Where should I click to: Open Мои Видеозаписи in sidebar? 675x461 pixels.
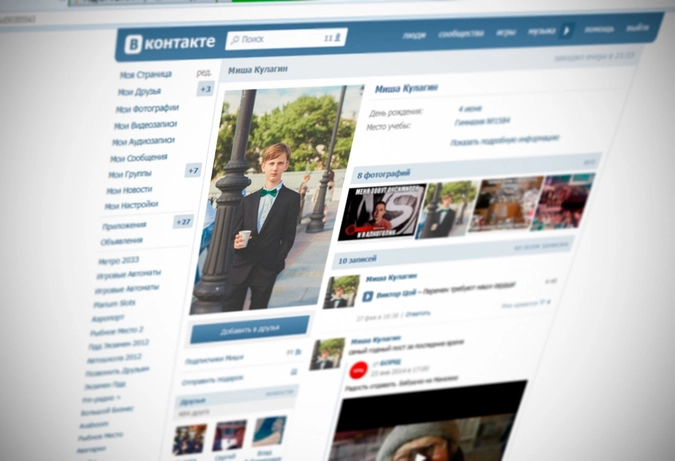click(x=145, y=125)
